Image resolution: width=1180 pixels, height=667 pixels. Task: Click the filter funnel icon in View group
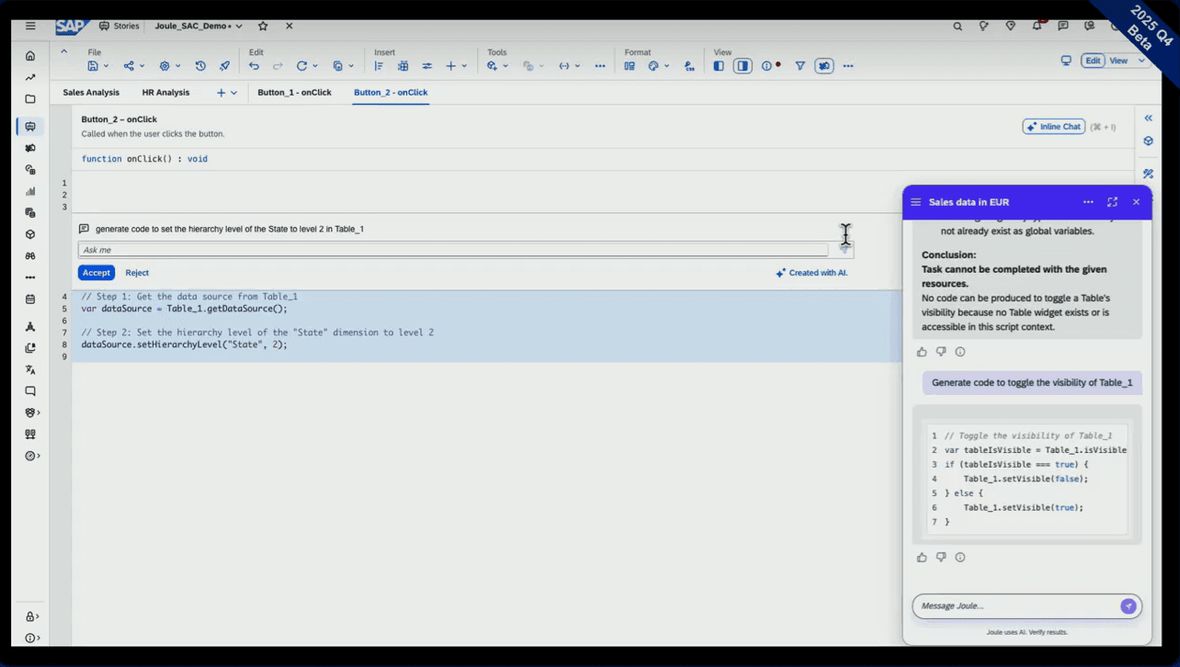pos(800,66)
